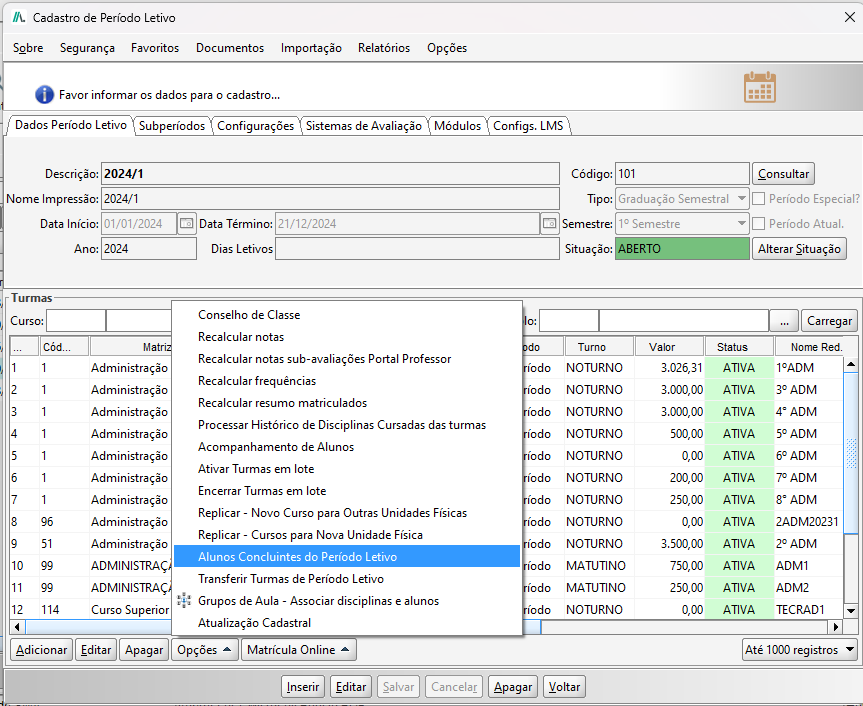The width and height of the screenshot is (863, 706).
Task: Select Replicar - Cursos para Nova Unidade Física
Action: click(347, 535)
